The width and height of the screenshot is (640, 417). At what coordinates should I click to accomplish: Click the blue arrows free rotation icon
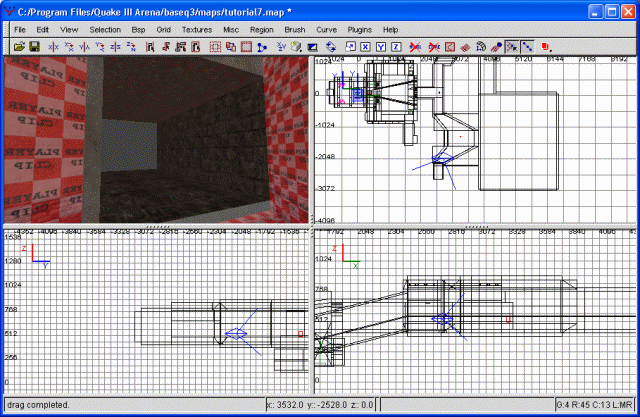pyautogui.click(x=331, y=47)
